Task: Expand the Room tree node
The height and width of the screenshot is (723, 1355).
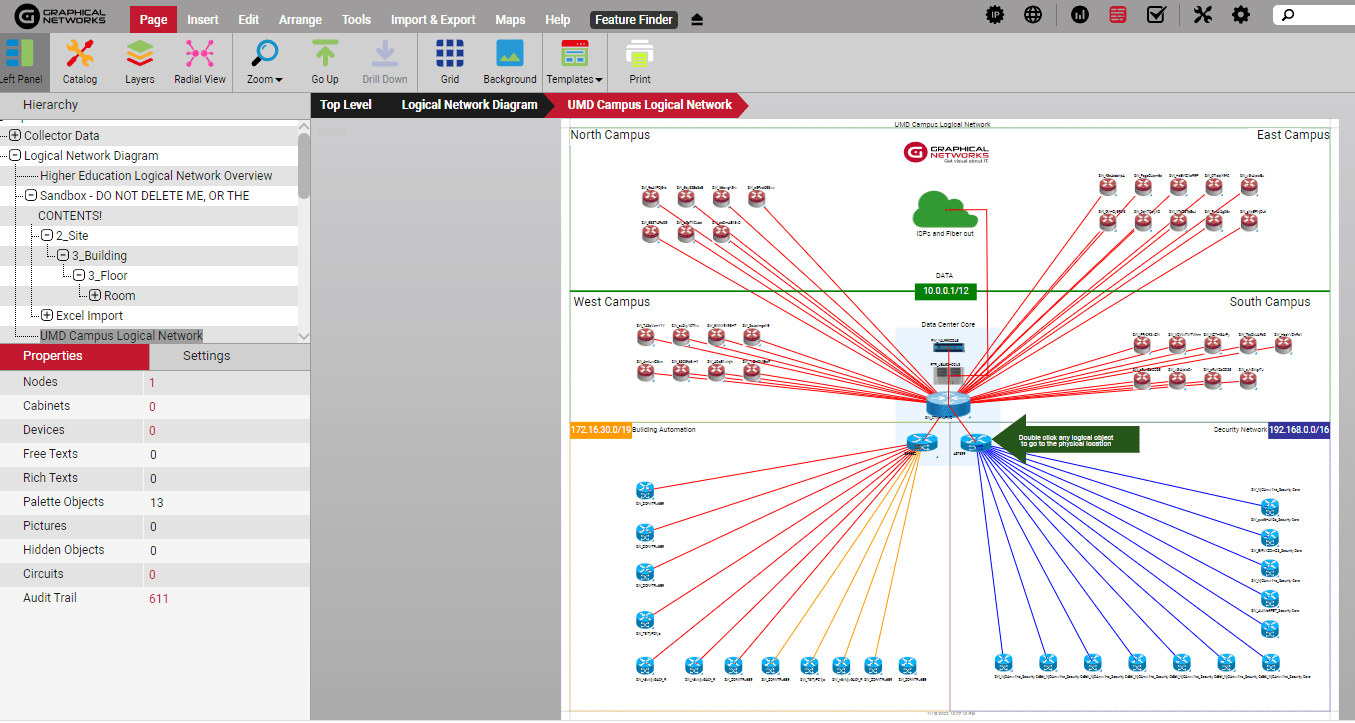Action: click(x=95, y=295)
